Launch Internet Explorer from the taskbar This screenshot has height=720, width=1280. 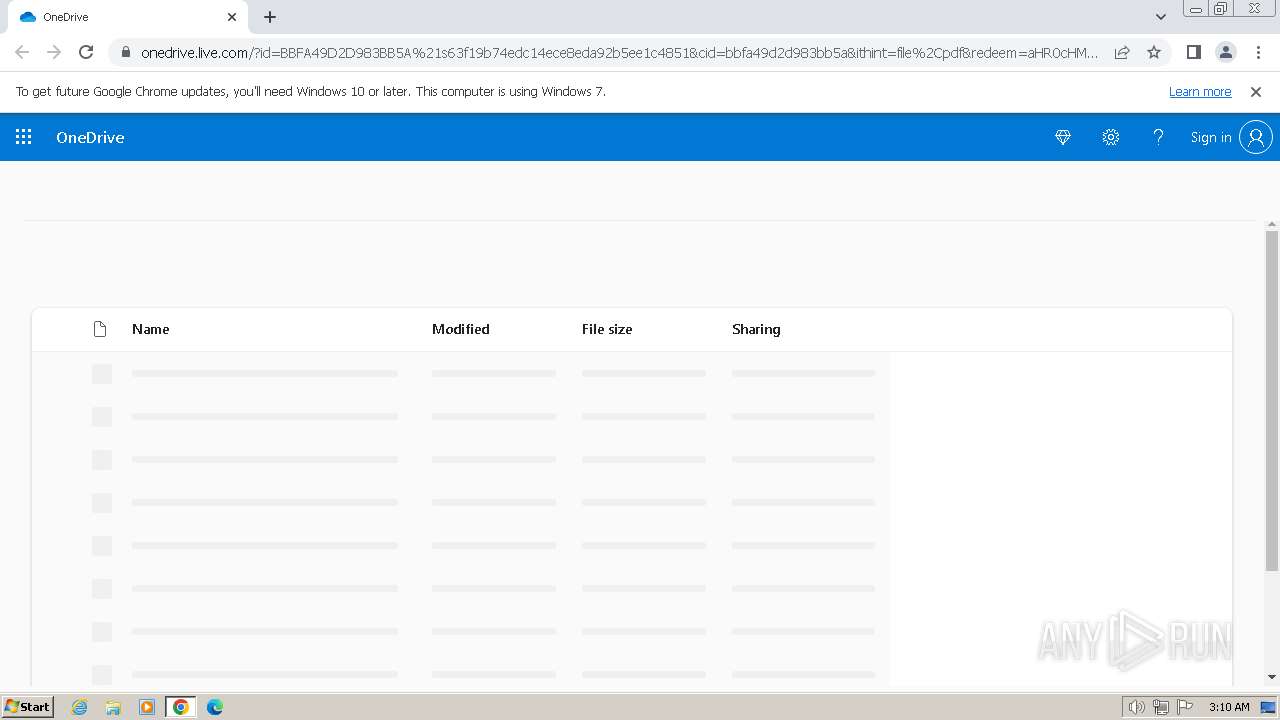click(x=79, y=707)
